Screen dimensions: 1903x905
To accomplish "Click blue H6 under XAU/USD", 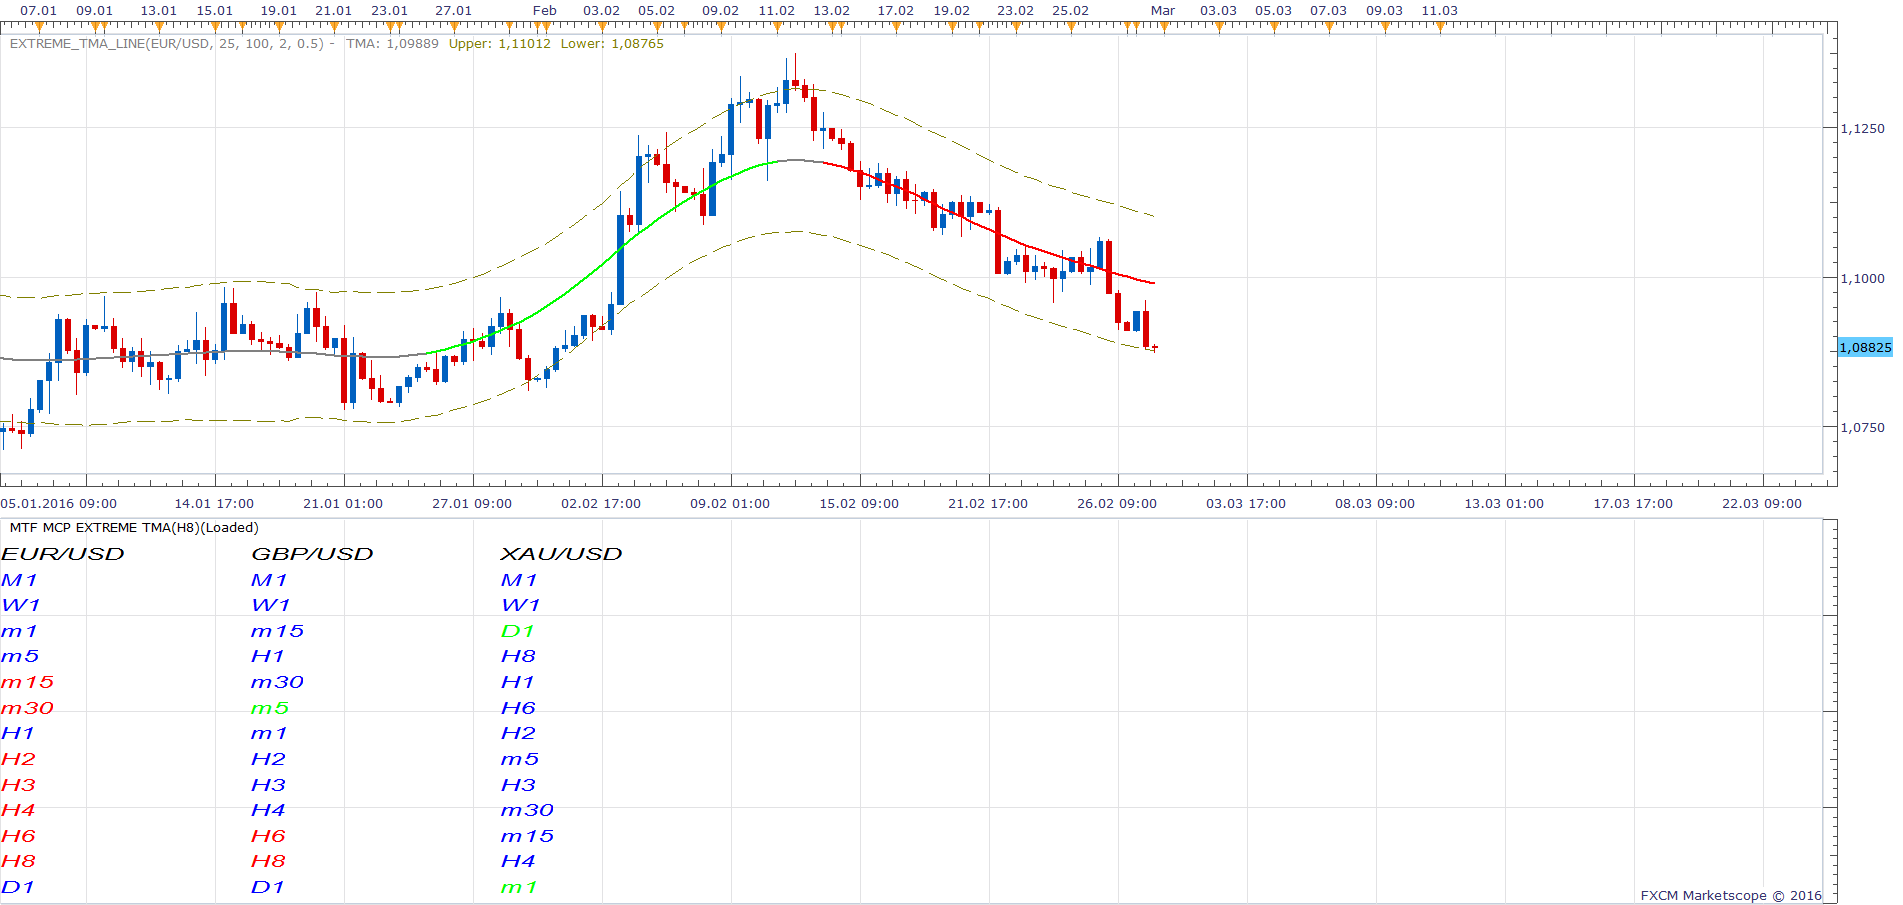I will coord(519,708).
